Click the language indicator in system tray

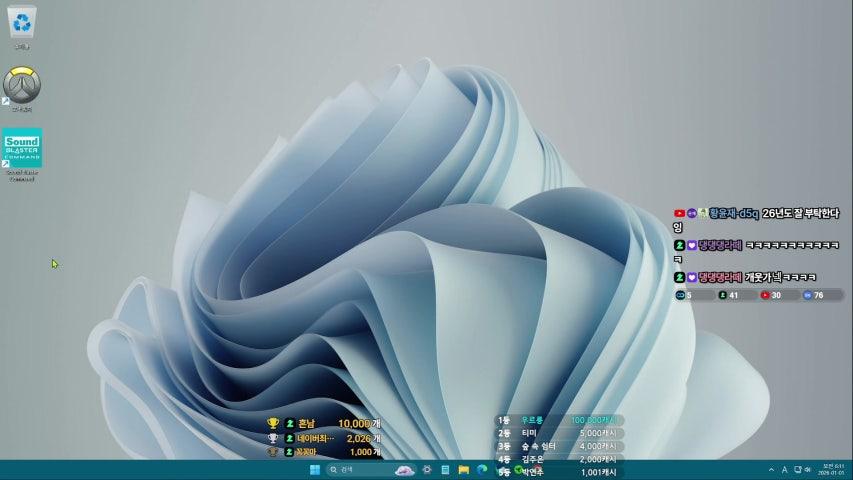(784, 469)
